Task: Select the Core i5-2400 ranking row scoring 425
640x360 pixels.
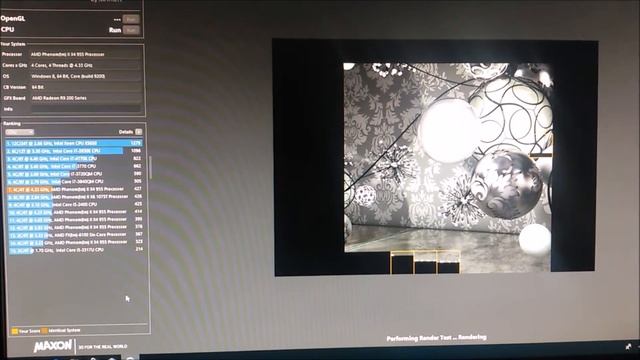Action: click(74, 204)
